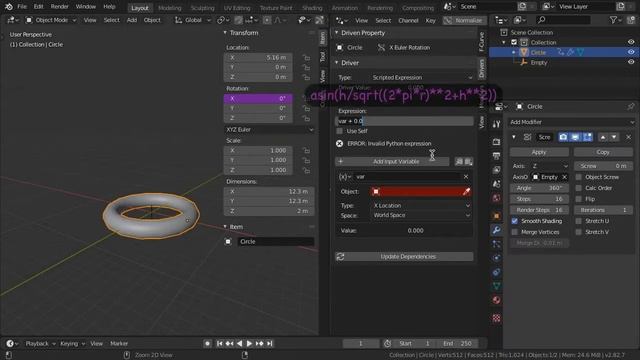The height and width of the screenshot is (360, 640).
Task: Copy the Screw modifier
Action: pos(603,152)
